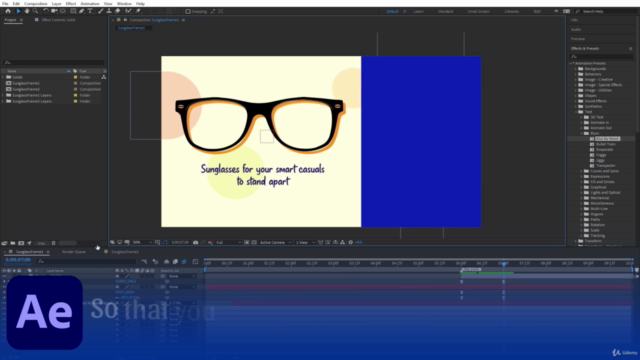This screenshot has height=360, width=640.
Task: Click the new composition icon in Project panel
Action: tap(21, 243)
